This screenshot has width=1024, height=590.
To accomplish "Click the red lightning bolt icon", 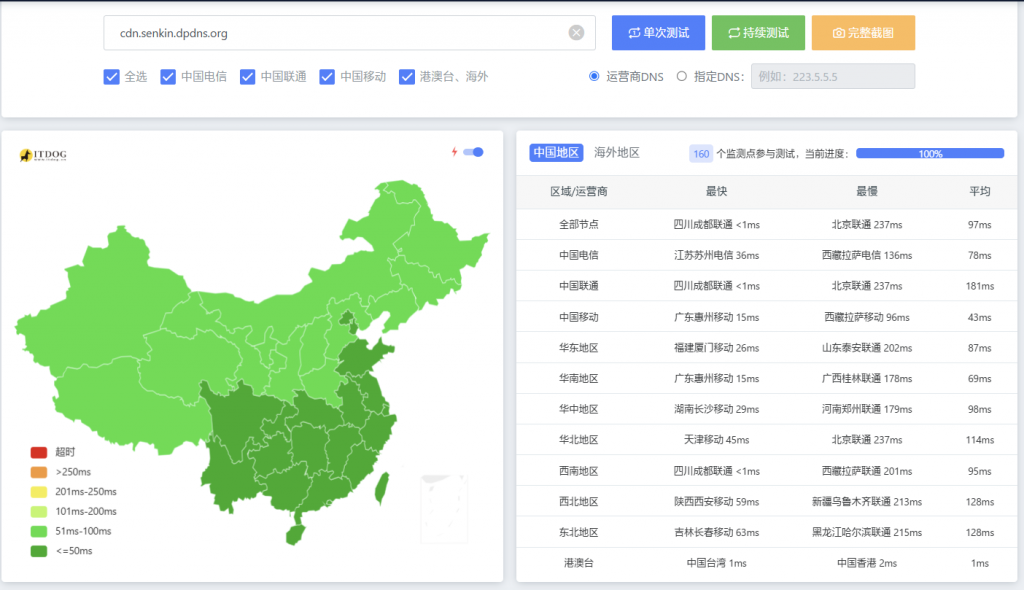I will 454,152.
